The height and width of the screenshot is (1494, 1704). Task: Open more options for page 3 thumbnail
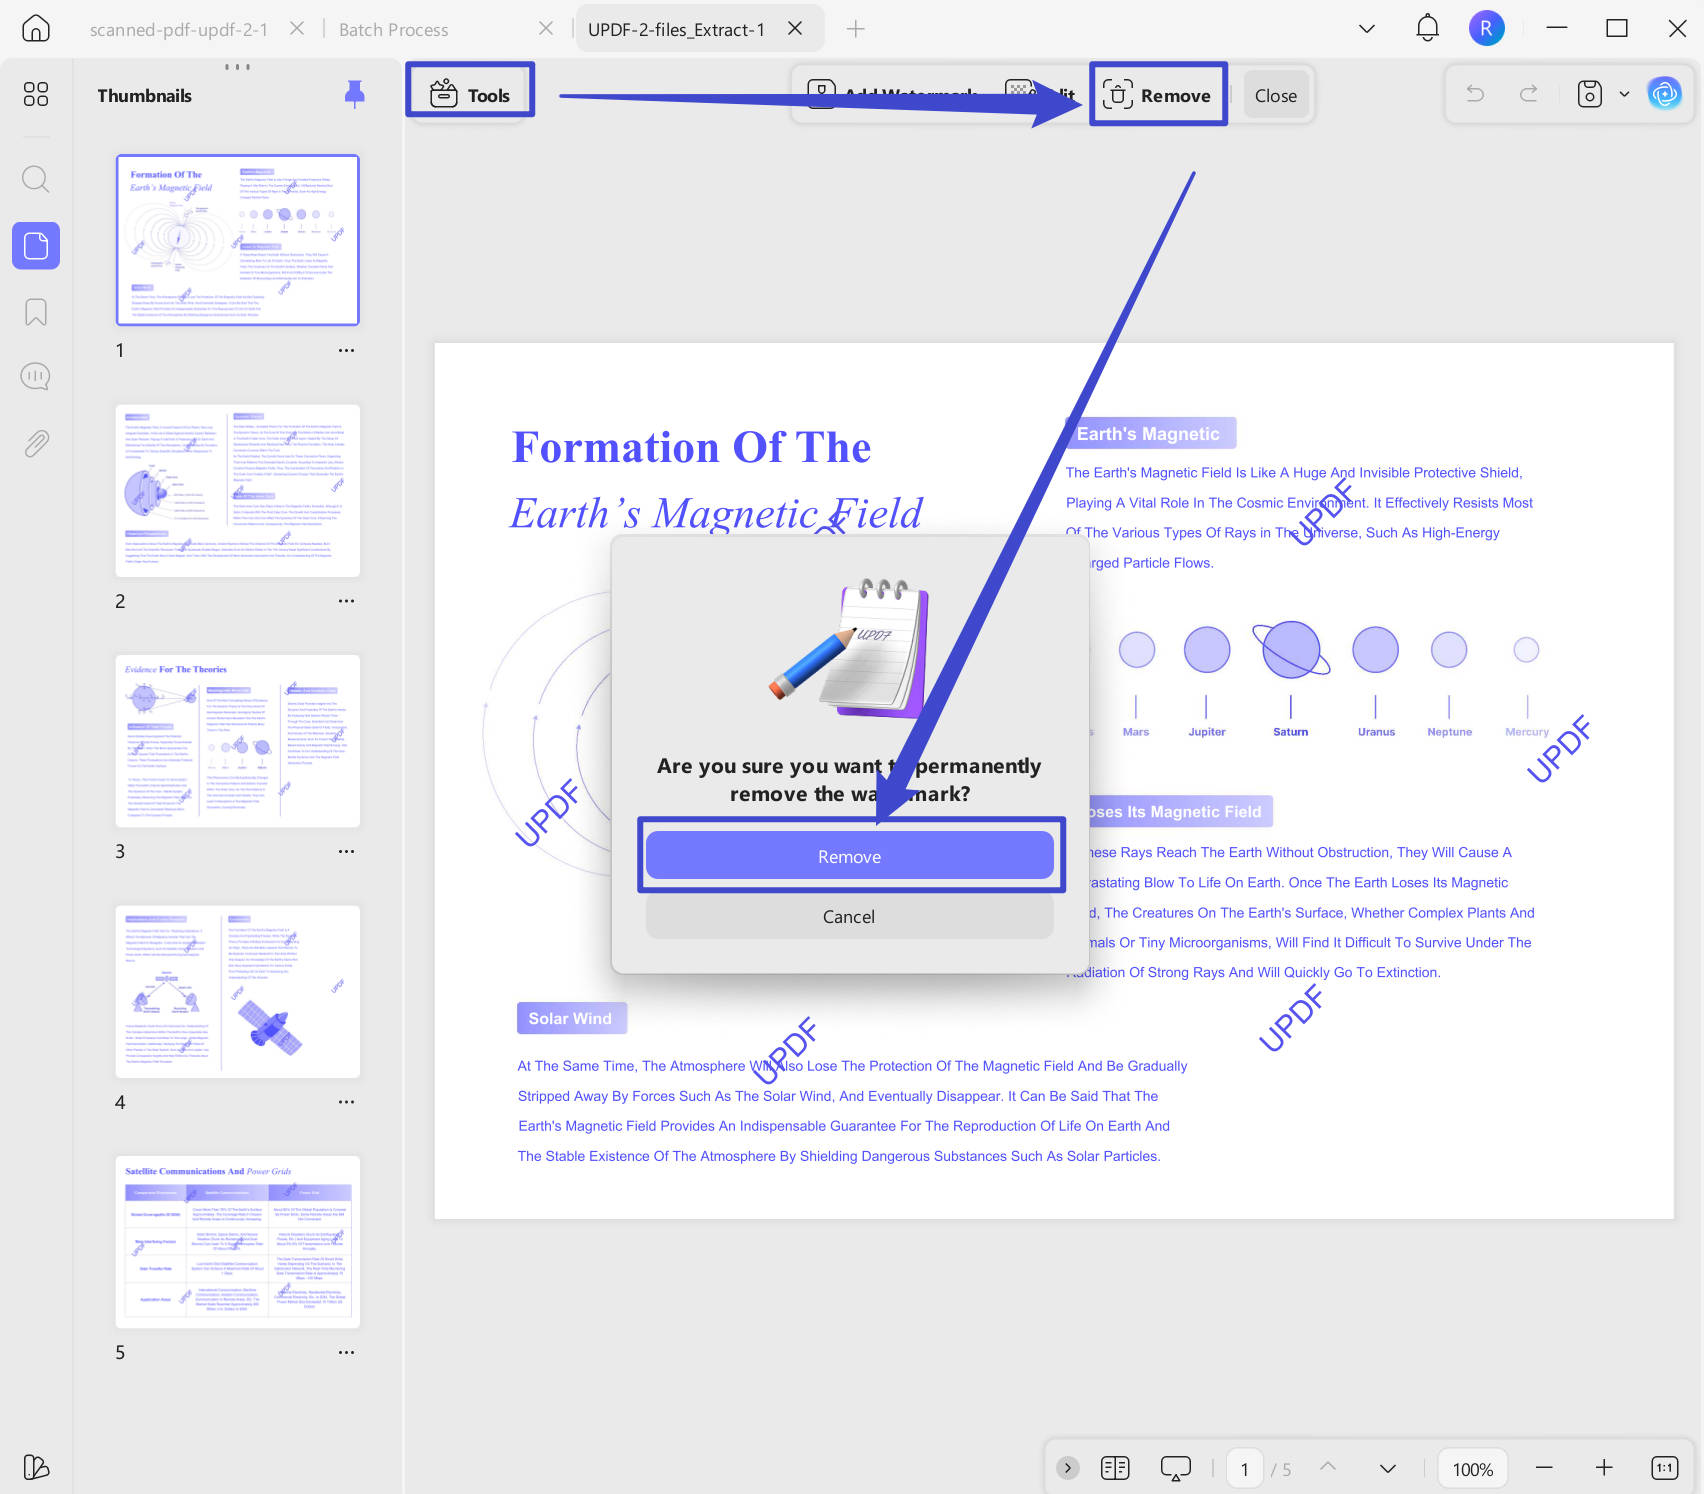346,852
